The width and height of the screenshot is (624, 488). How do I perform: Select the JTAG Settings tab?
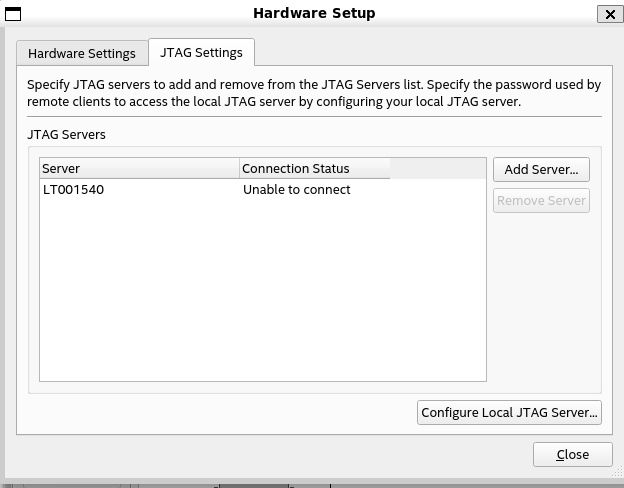tap(201, 53)
